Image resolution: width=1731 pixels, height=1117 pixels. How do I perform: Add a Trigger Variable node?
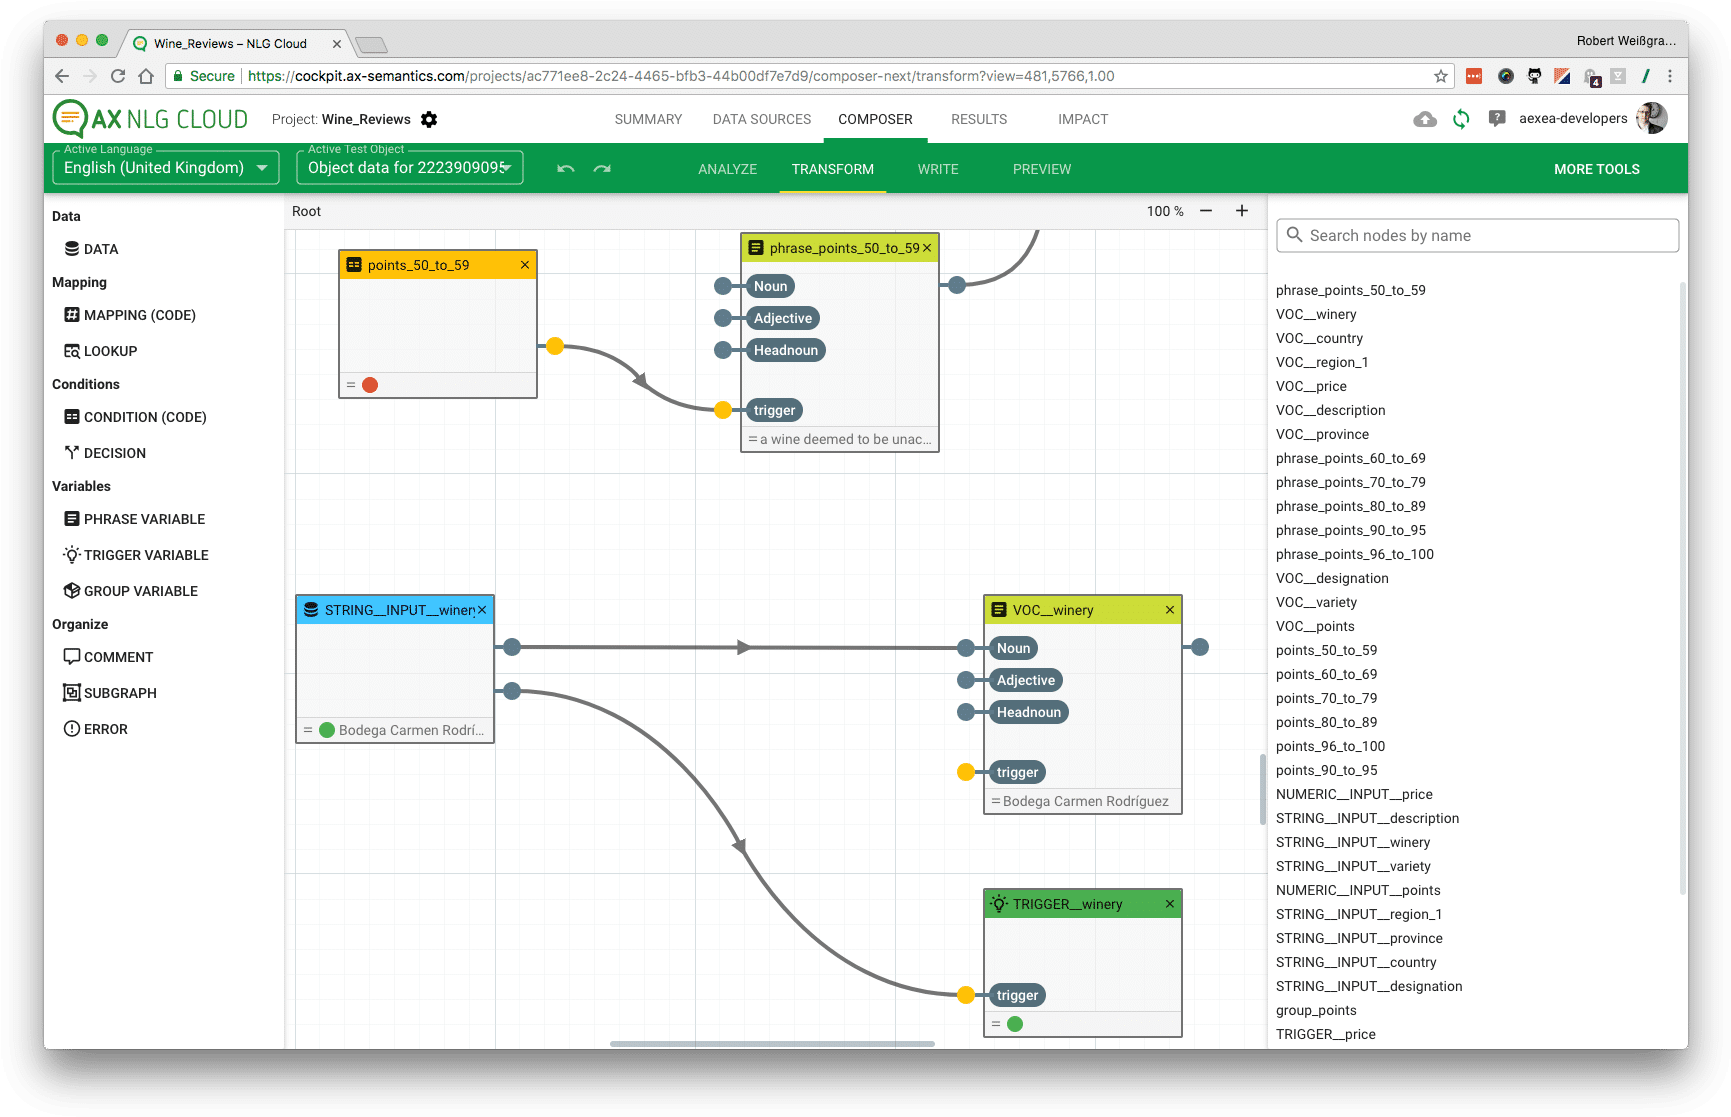point(146,555)
